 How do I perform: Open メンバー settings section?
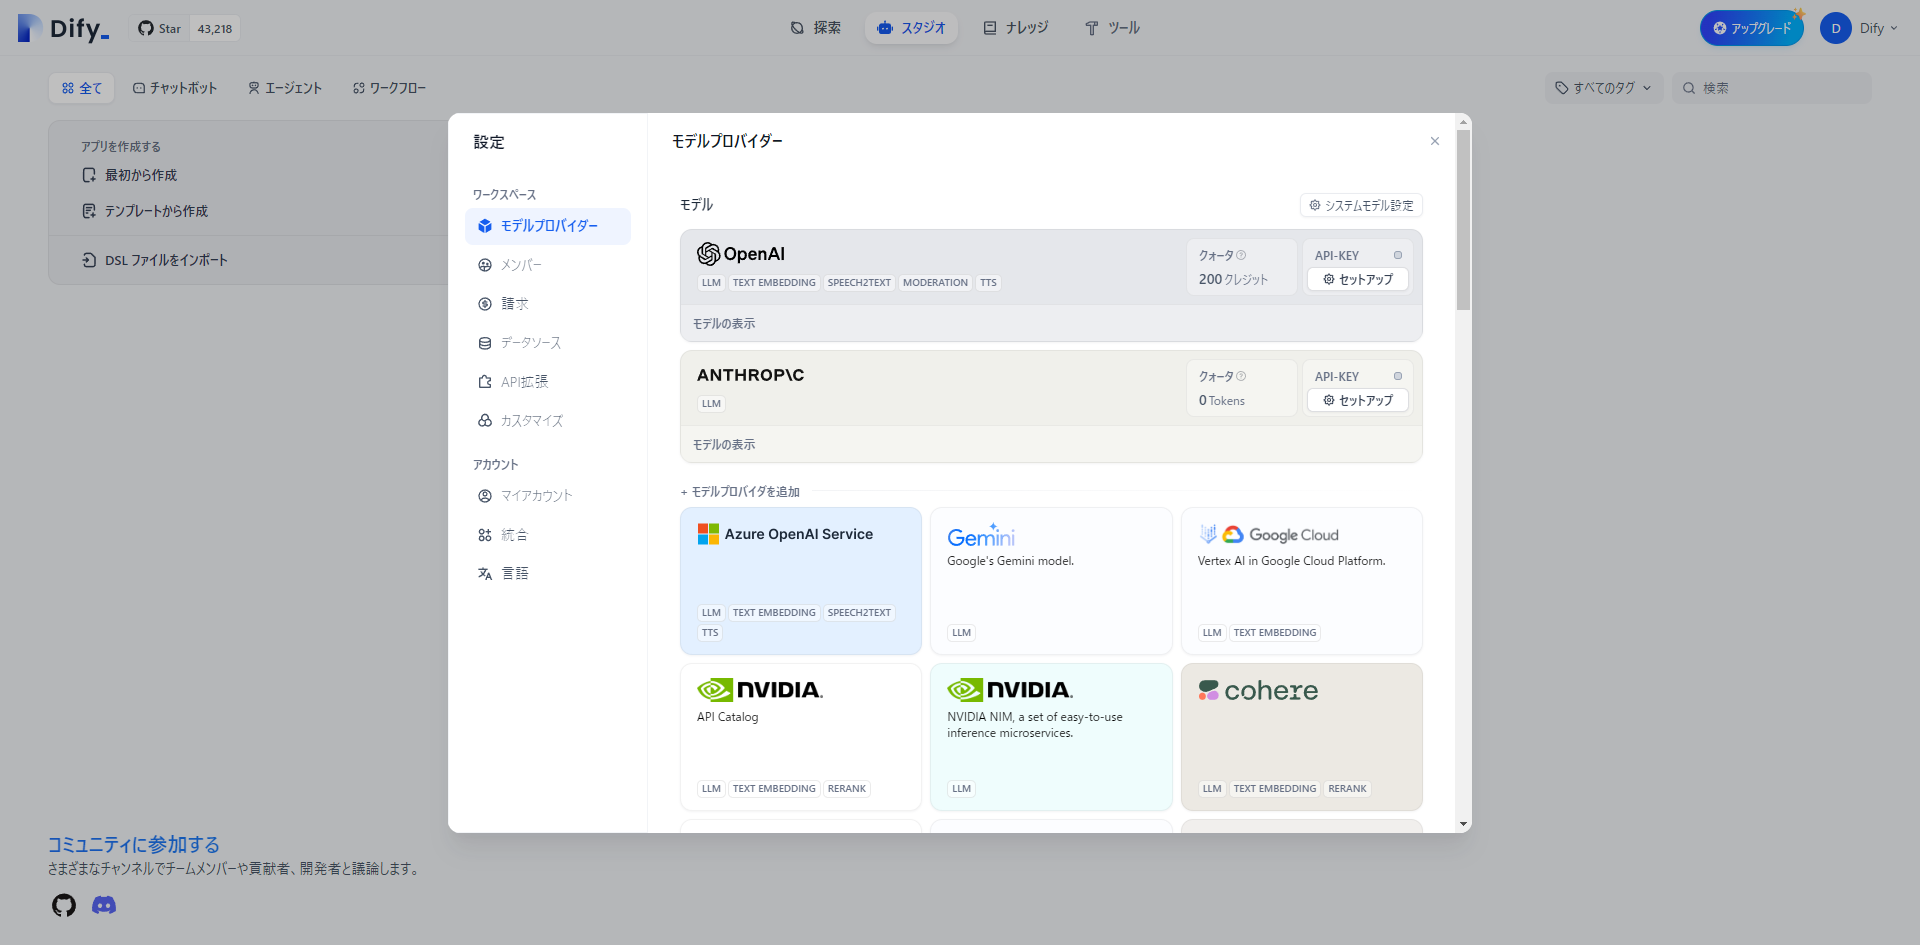pos(548,265)
